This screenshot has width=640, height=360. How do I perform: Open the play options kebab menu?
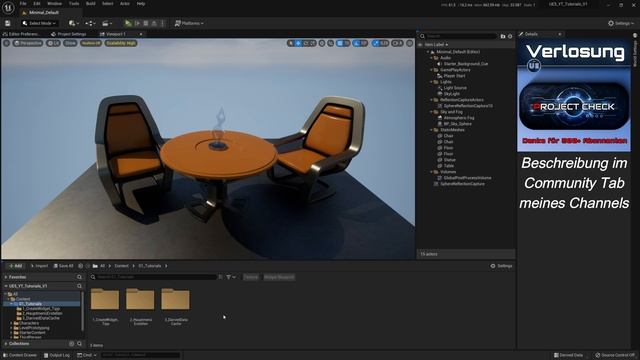coord(162,23)
